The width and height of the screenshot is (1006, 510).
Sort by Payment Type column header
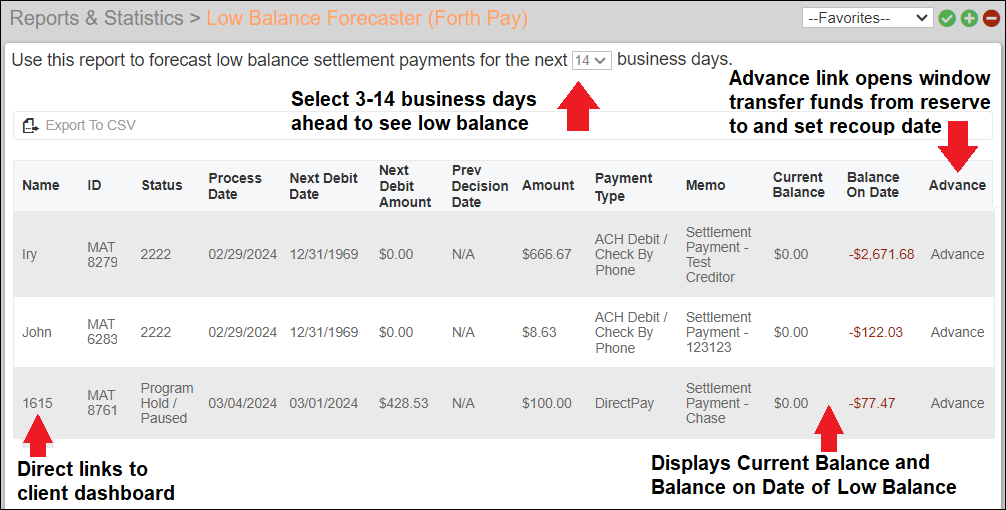coord(624,187)
